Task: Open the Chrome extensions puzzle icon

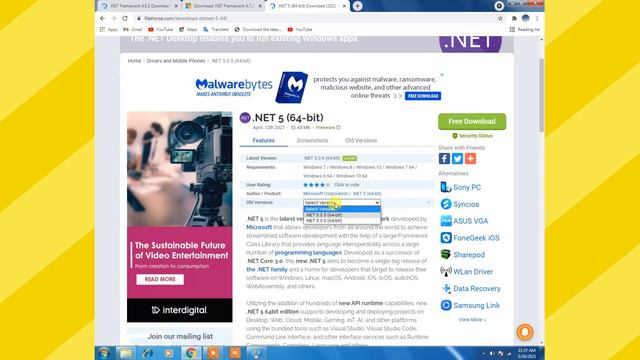Action: pyautogui.click(x=514, y=18)
